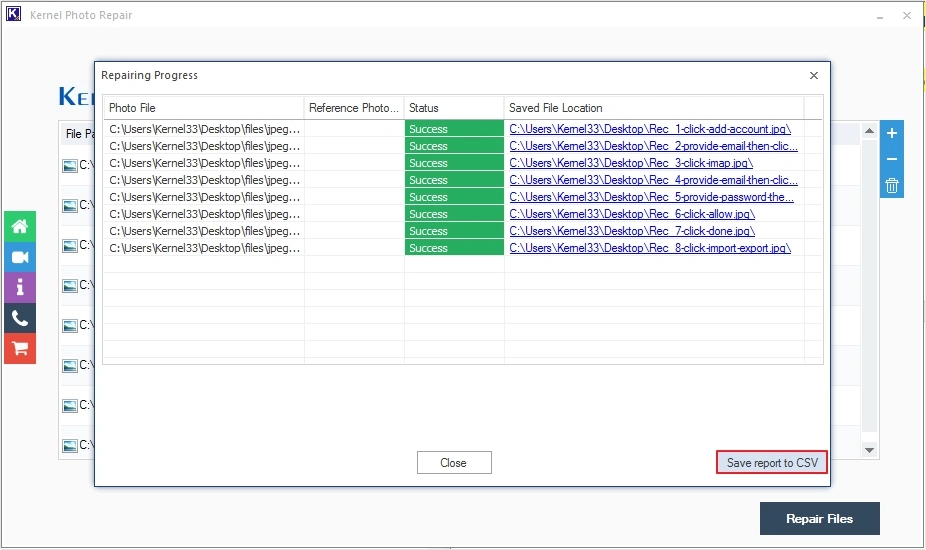Open the Rec_3-click-imap.jpg saved file link

pyautogui.click(x=631, y=163)
